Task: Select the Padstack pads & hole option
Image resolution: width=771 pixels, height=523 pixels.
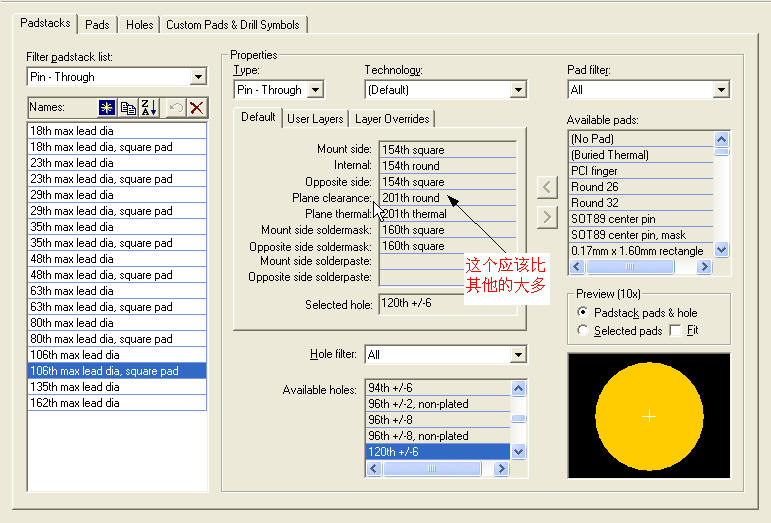Action: pos(583,313)
